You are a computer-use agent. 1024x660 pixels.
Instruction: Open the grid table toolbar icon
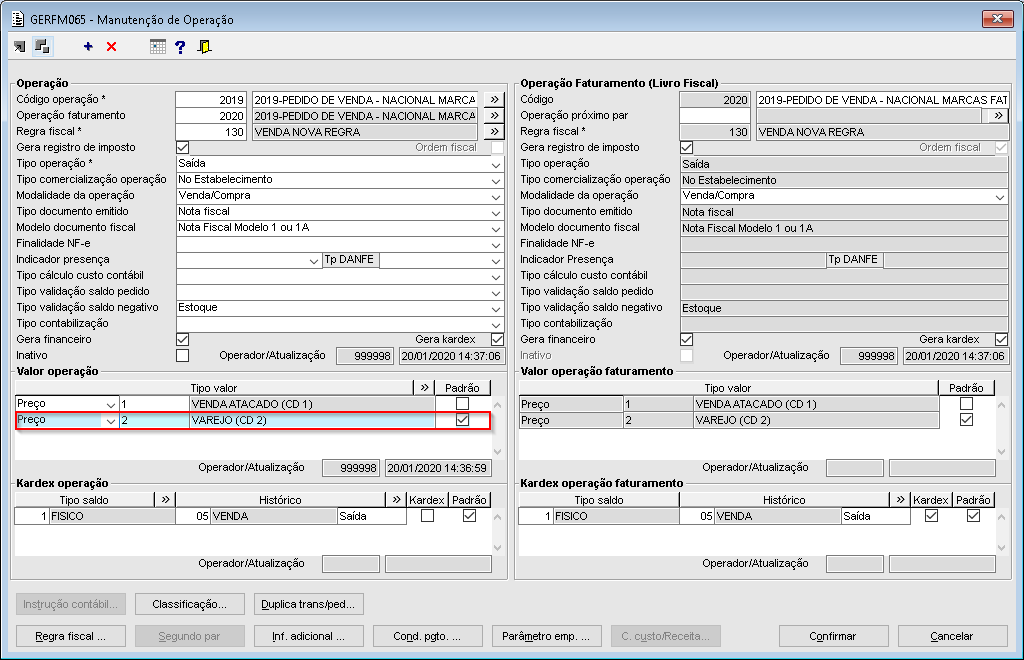pos(157,46)
